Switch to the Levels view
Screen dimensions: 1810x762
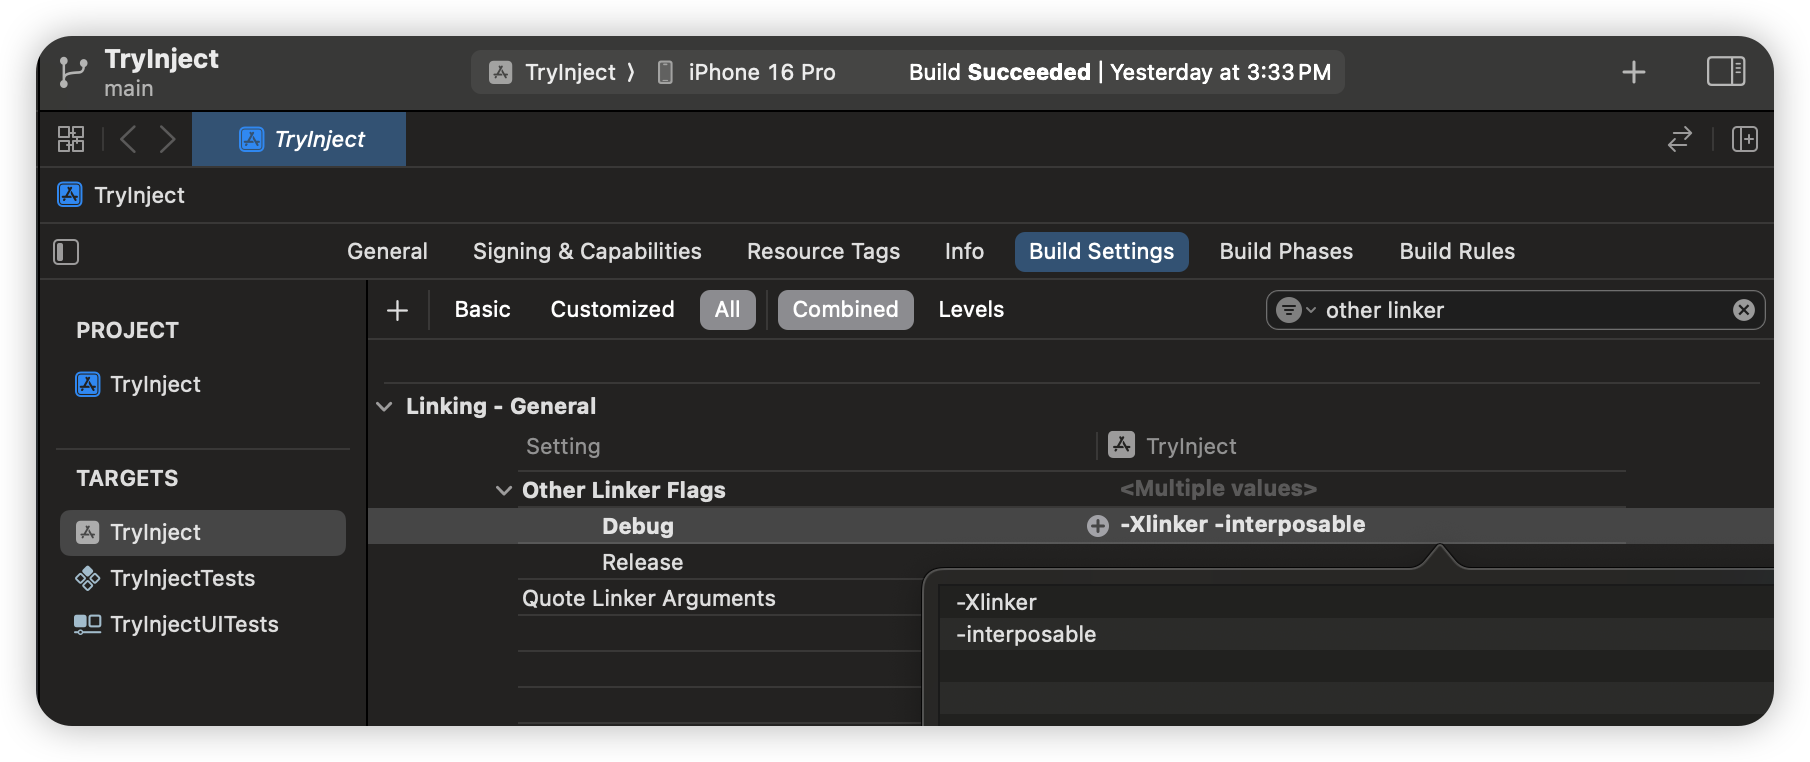pos(970,310)
